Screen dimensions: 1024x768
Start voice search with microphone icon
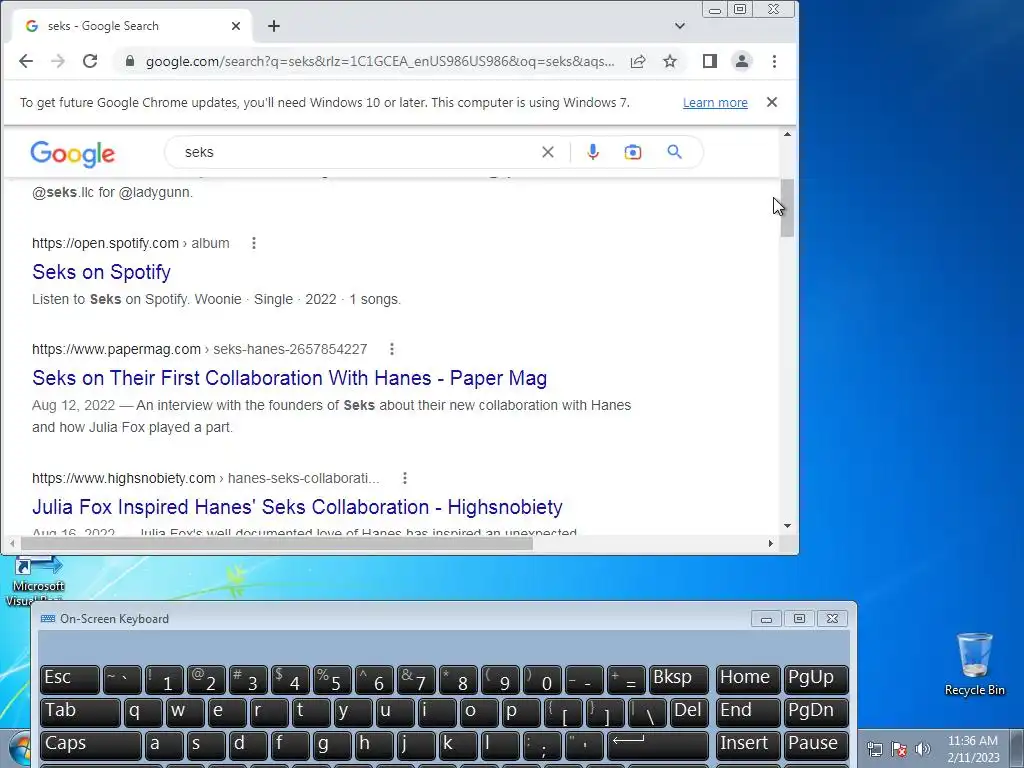(593, 152)
